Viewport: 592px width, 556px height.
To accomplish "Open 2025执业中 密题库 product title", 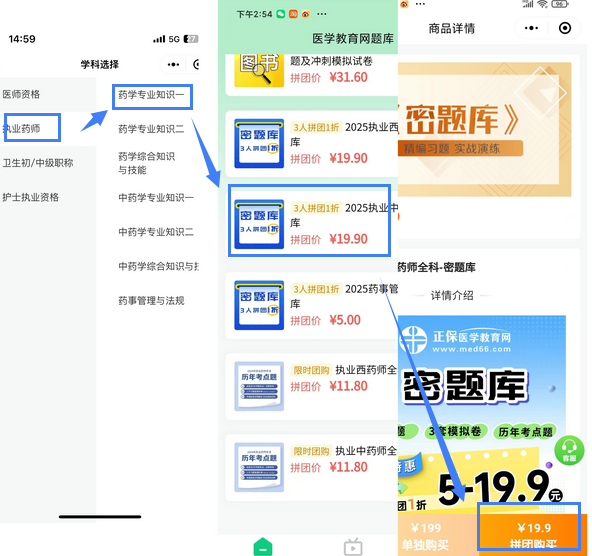I will pos(344,216).
